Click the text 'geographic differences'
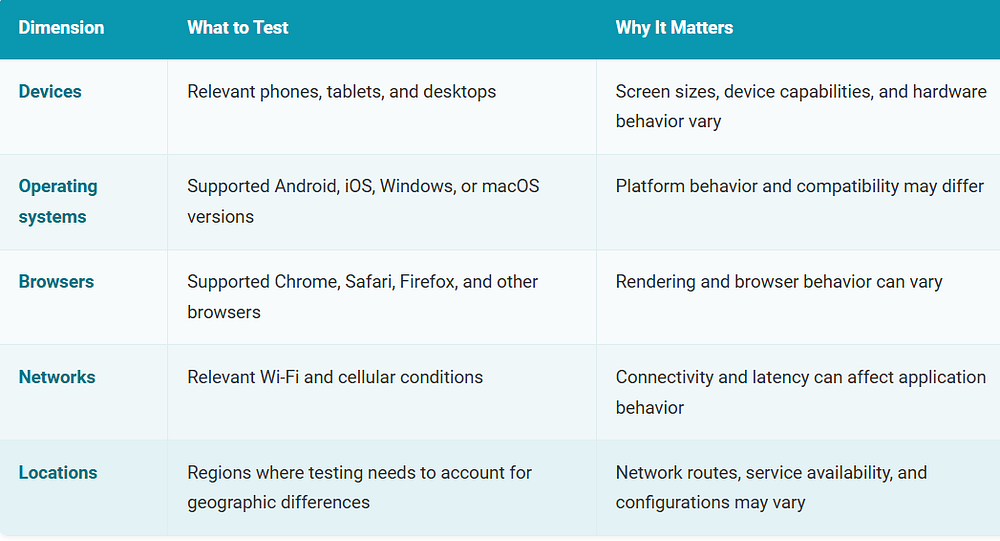Screen dimensions: 1000x541 click(278, 503)
